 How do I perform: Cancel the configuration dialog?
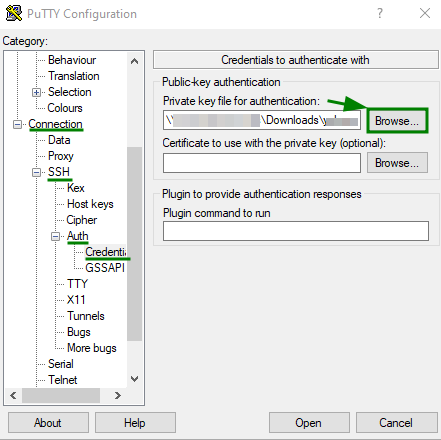396,423
